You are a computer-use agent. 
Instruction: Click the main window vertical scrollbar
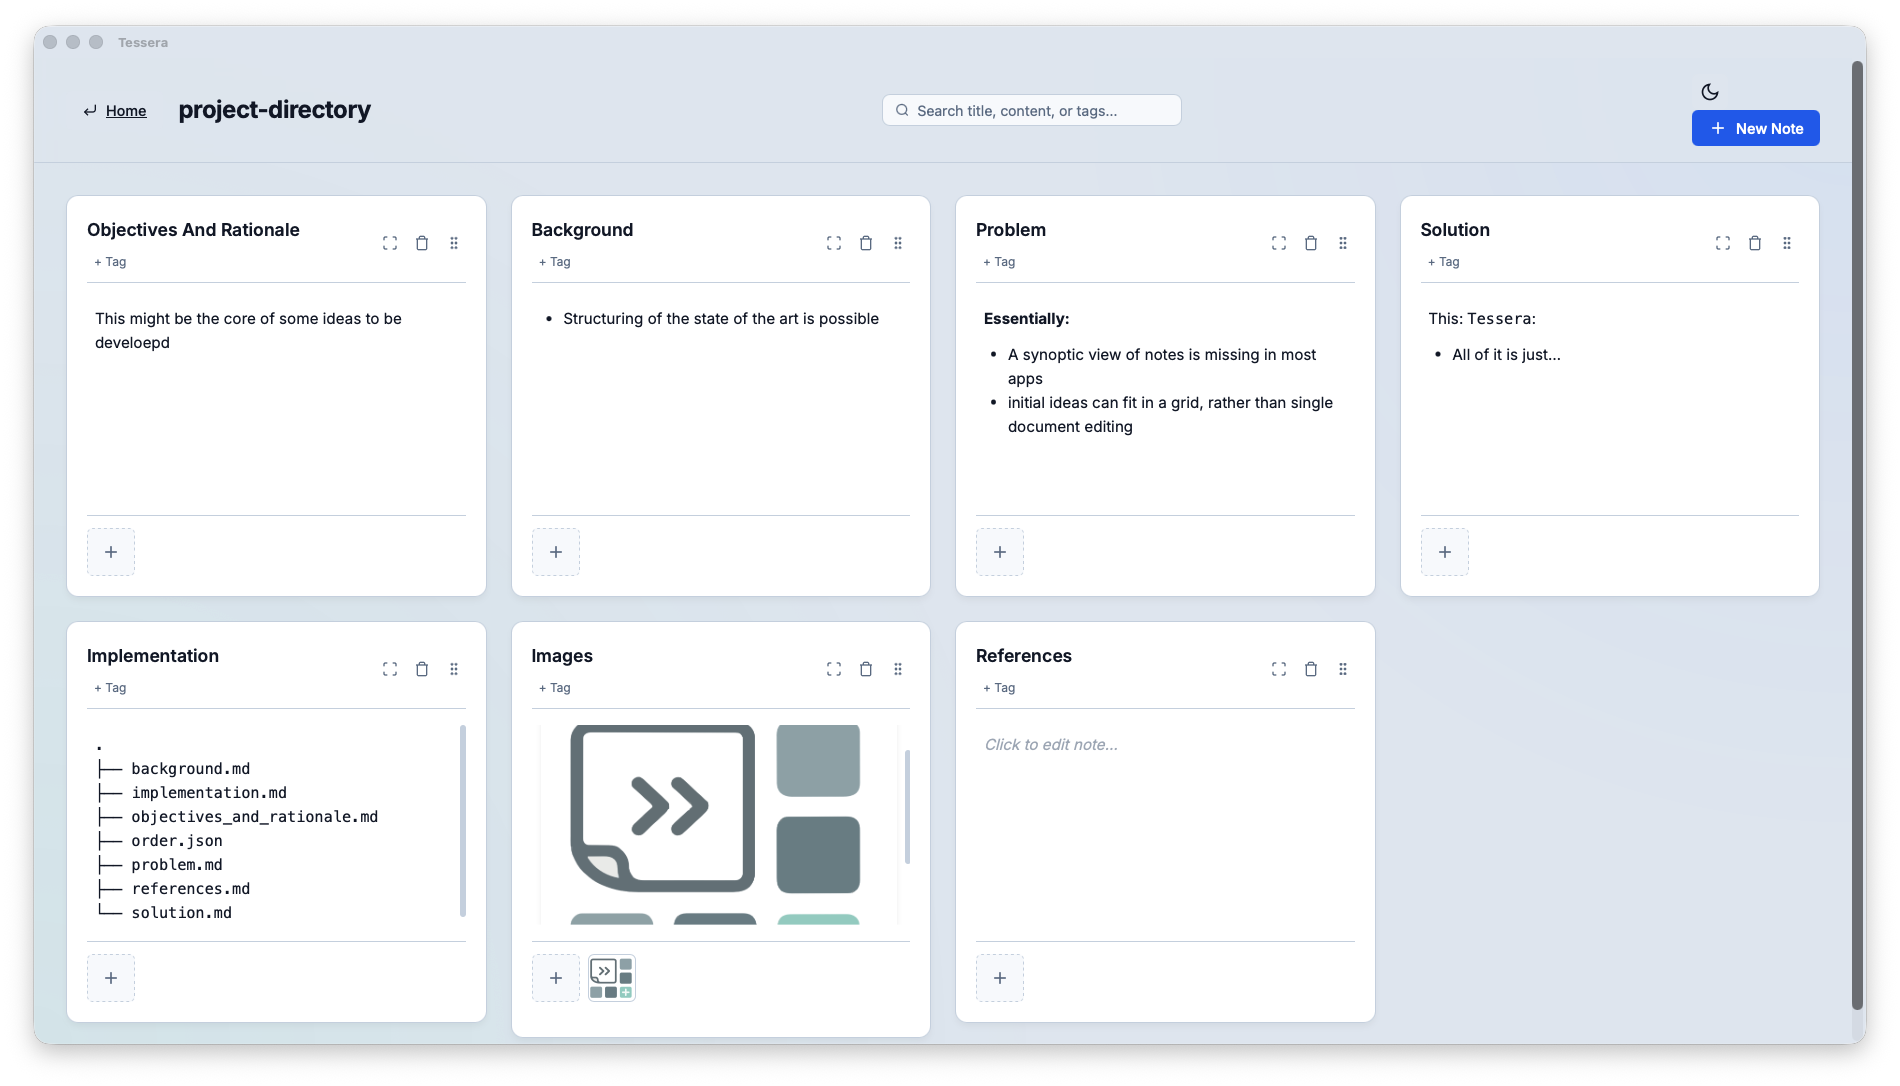(x=1858, y=535)
